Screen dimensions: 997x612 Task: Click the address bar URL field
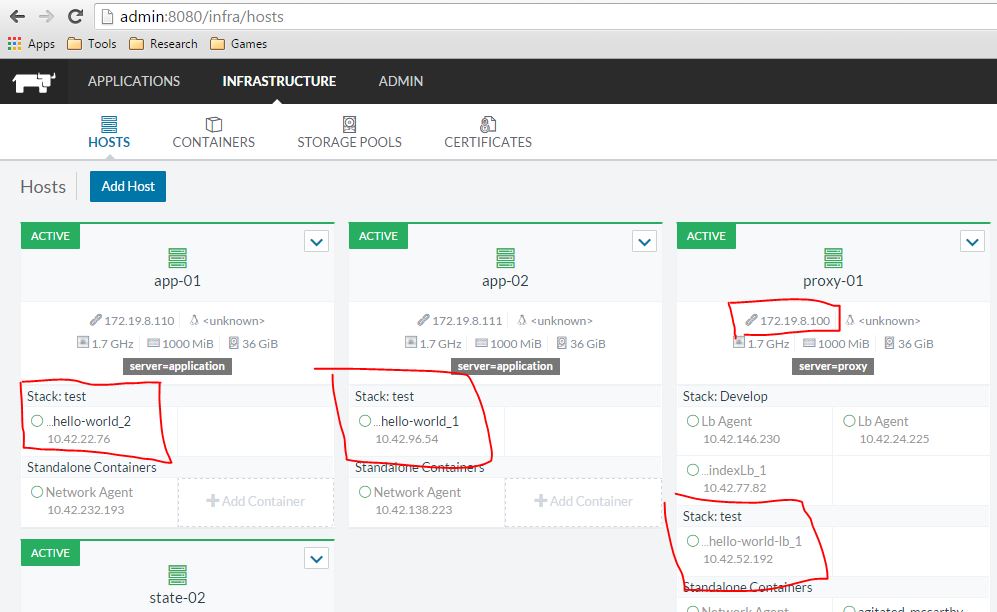point(547,17)
